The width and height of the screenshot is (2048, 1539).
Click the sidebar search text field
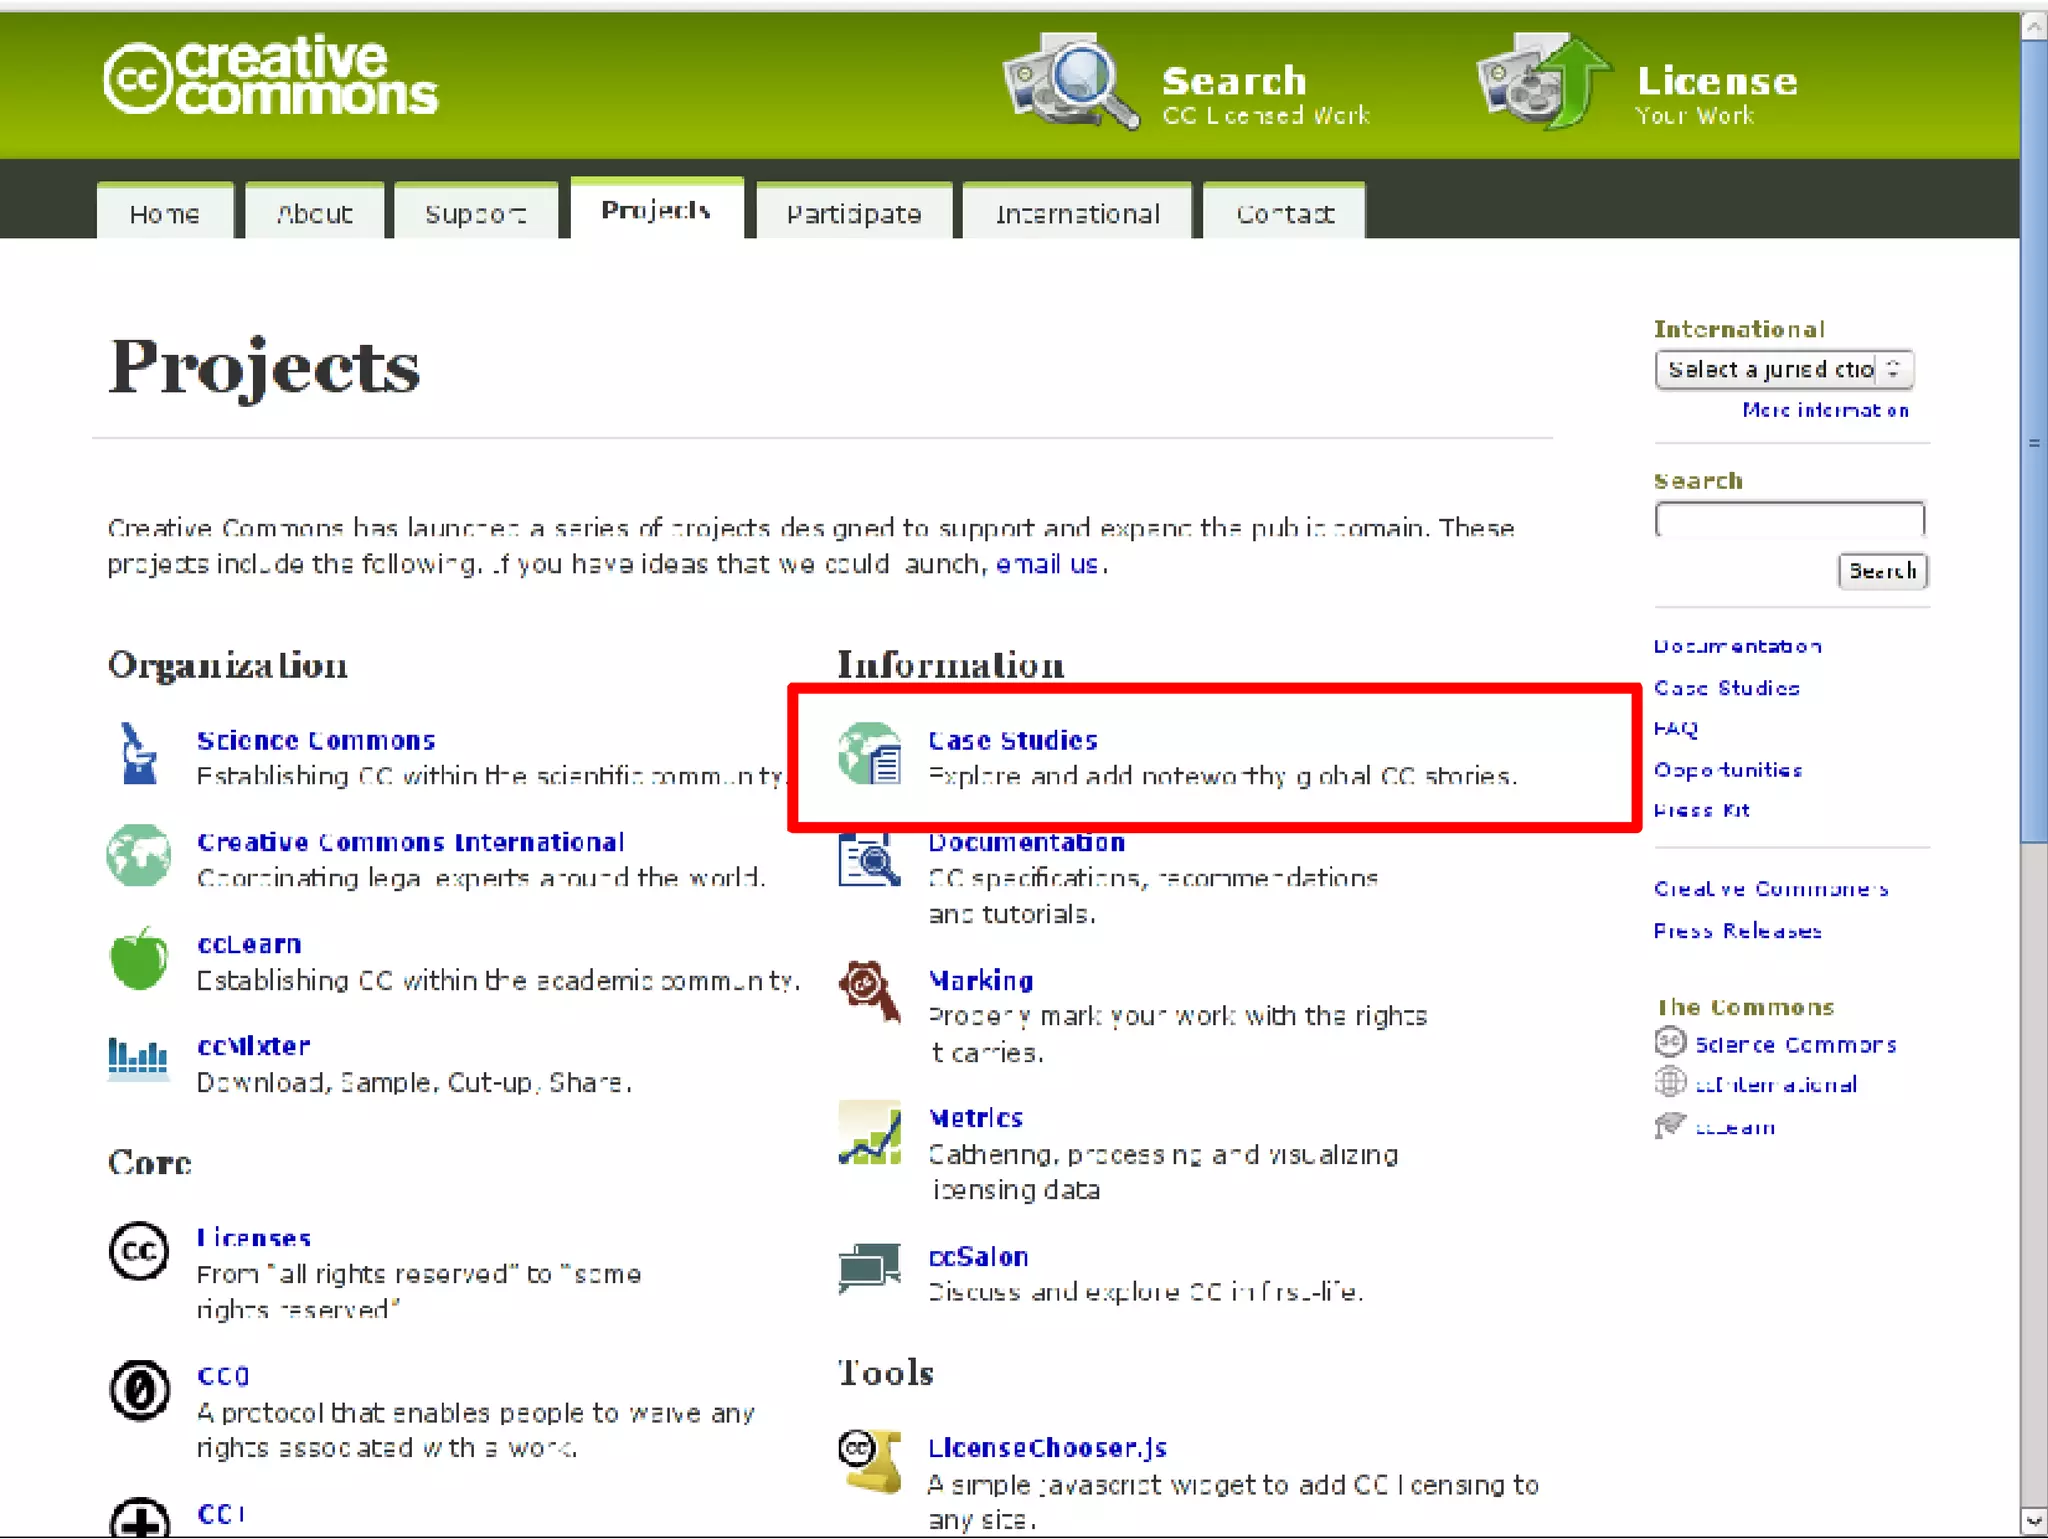click(1788, 520)
